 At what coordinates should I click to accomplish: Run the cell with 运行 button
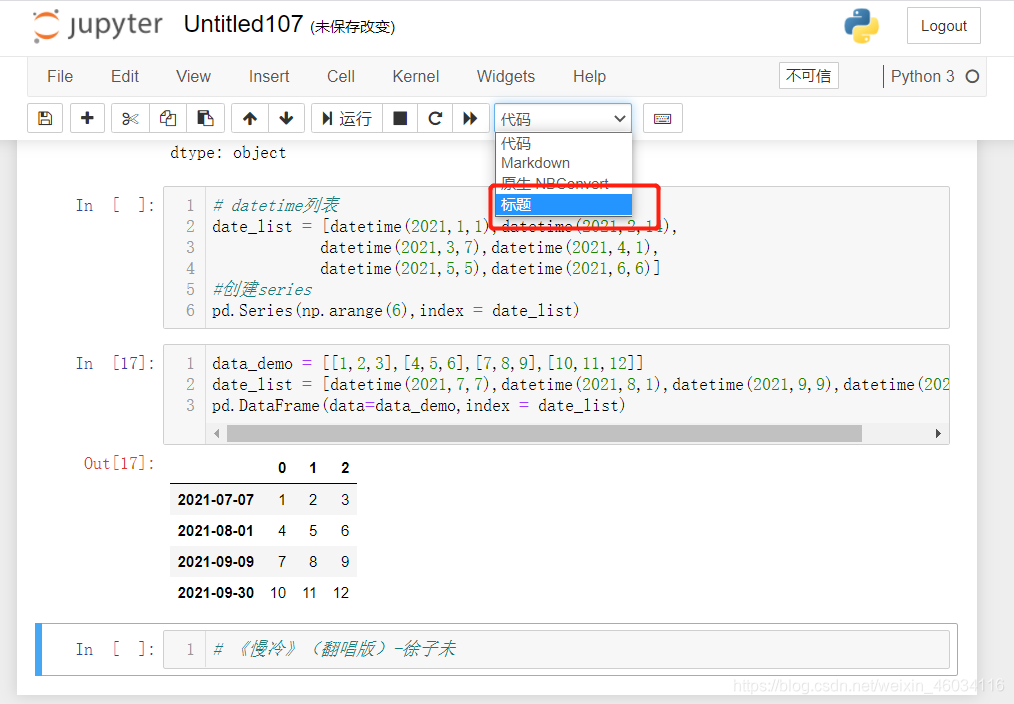(x=347, y=118)
